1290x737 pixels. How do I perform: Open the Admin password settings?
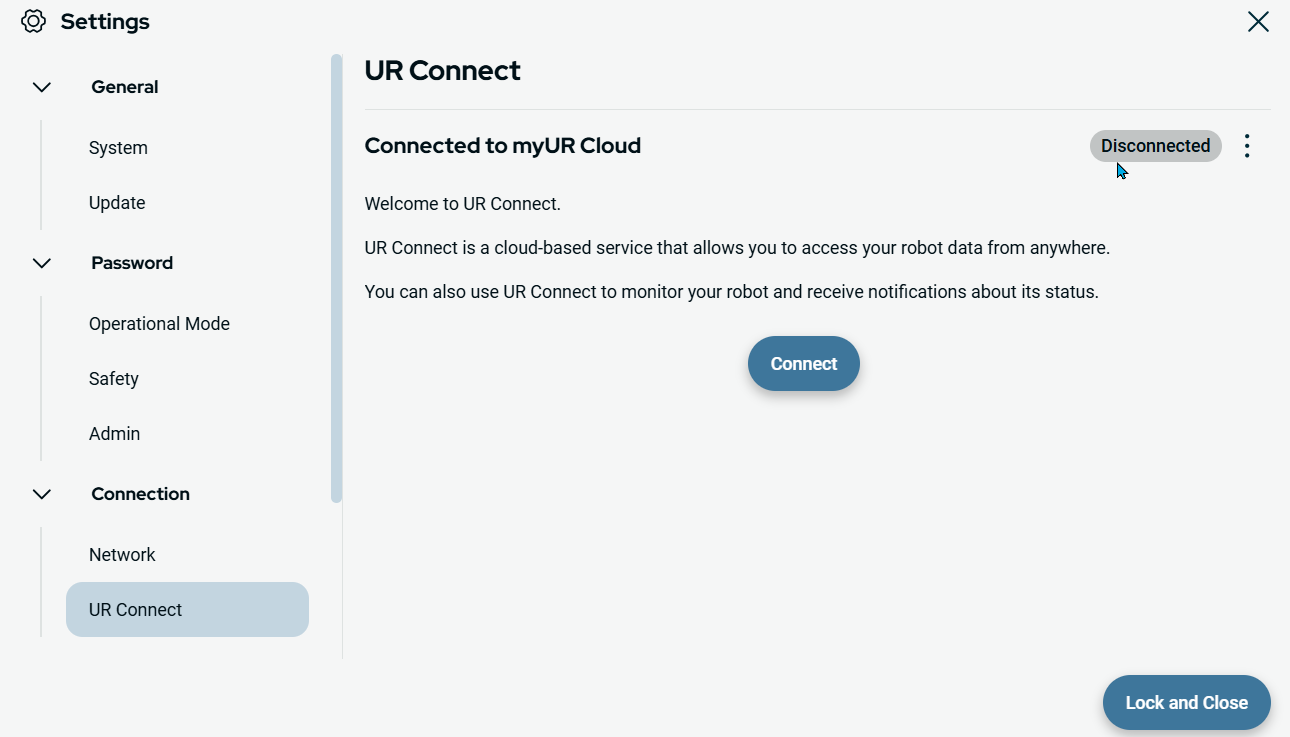click(114, 434)
